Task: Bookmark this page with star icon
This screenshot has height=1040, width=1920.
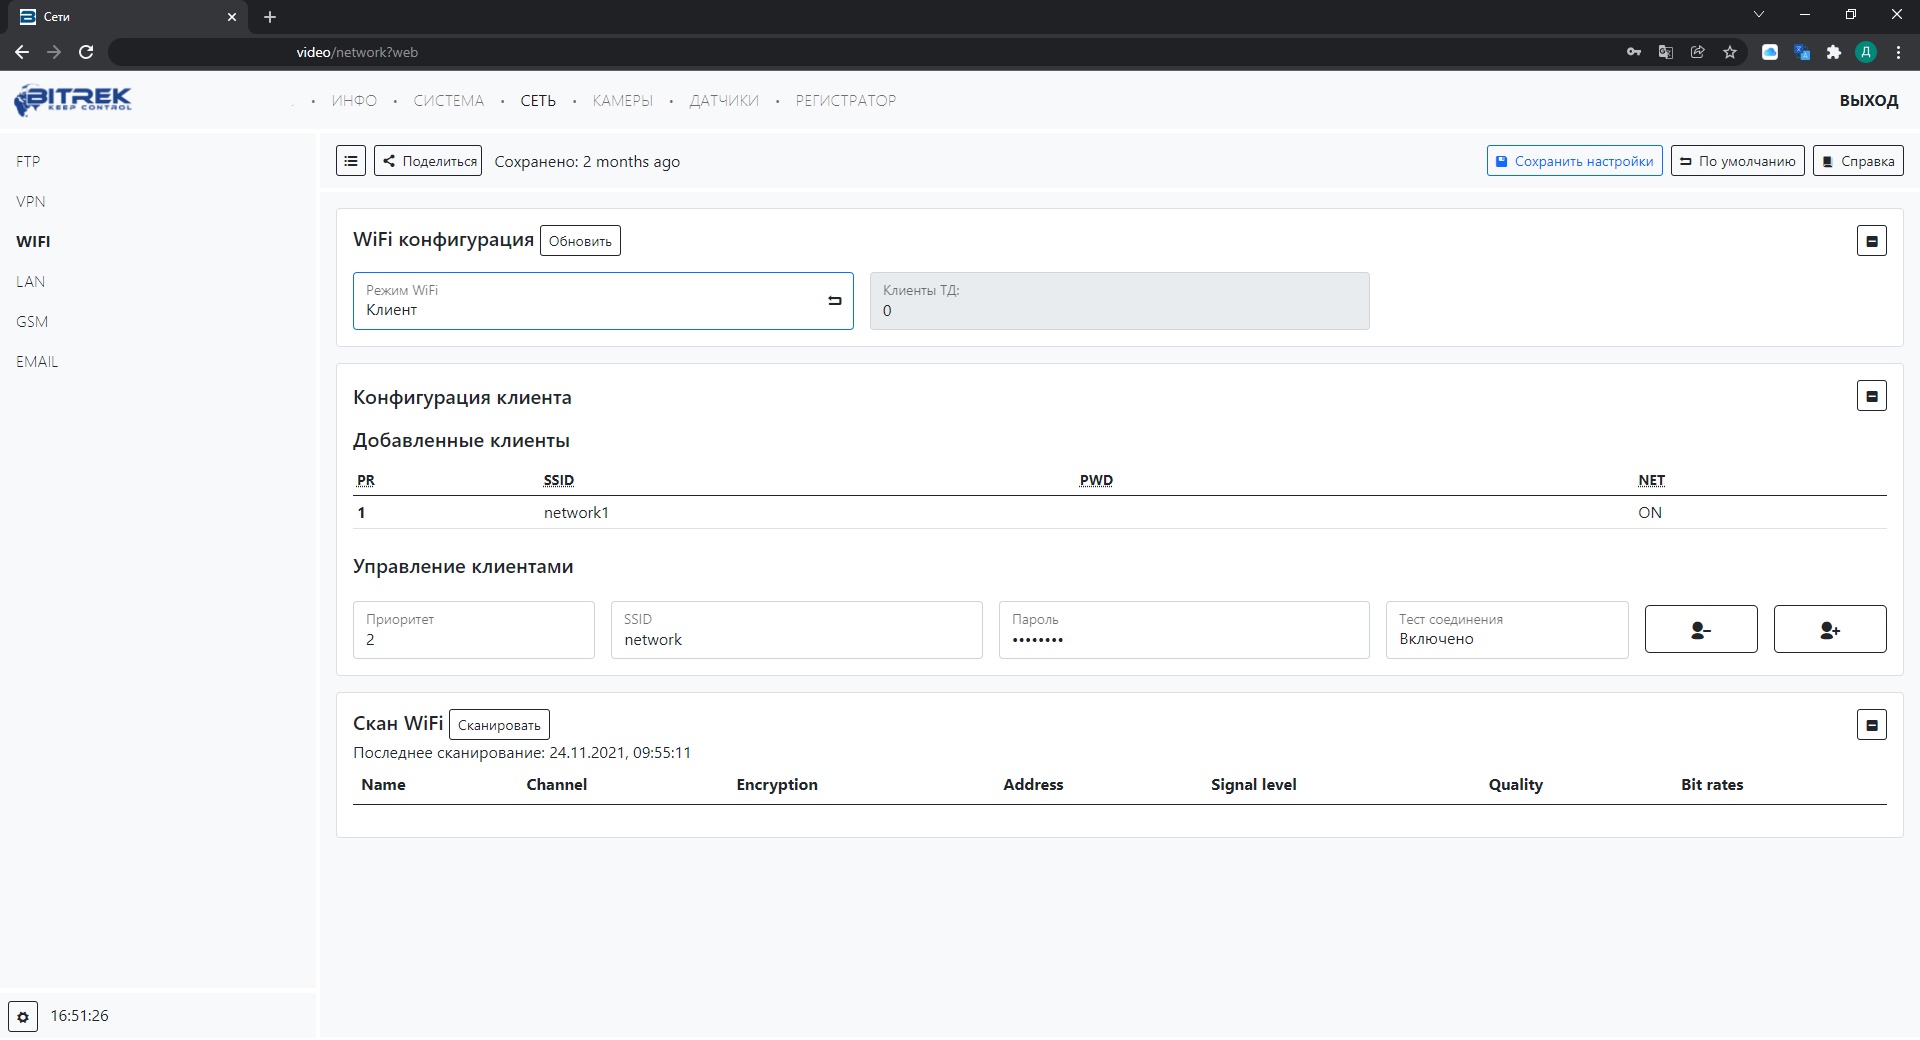Action: point(1730,52)
